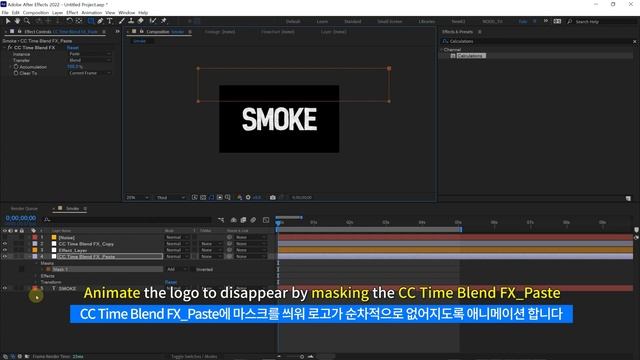Select the Rotation tool in toolbar
The height and width of the screenshot is (360, 640).
[69, 21]
